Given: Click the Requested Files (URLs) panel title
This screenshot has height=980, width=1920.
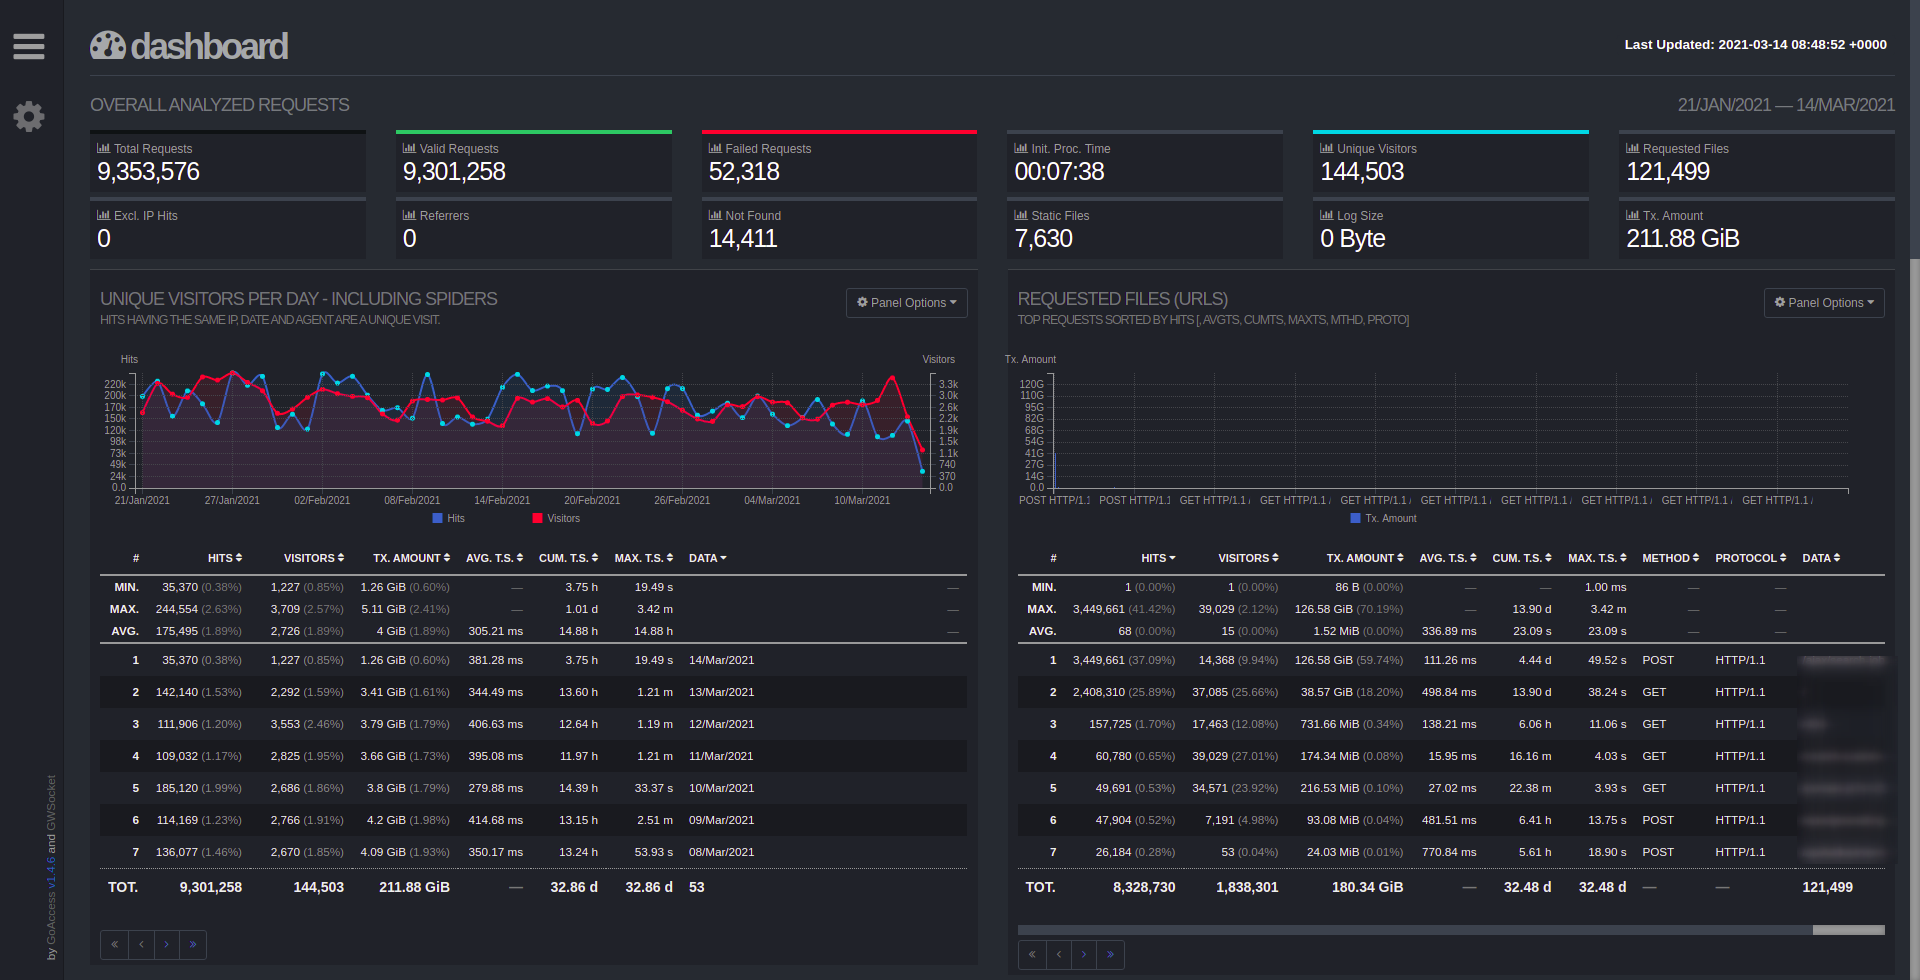Looking at the screenshot, I should 1122,299.
